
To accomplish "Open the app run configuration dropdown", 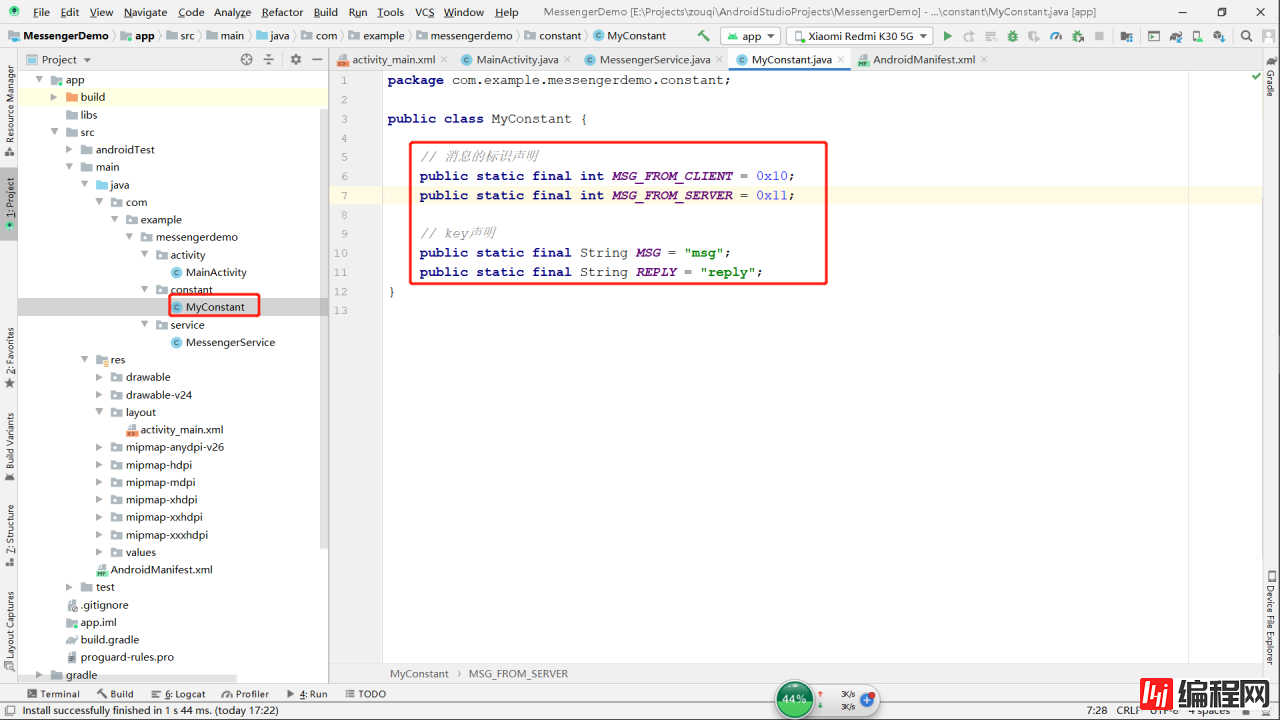I will pos(751,36).
